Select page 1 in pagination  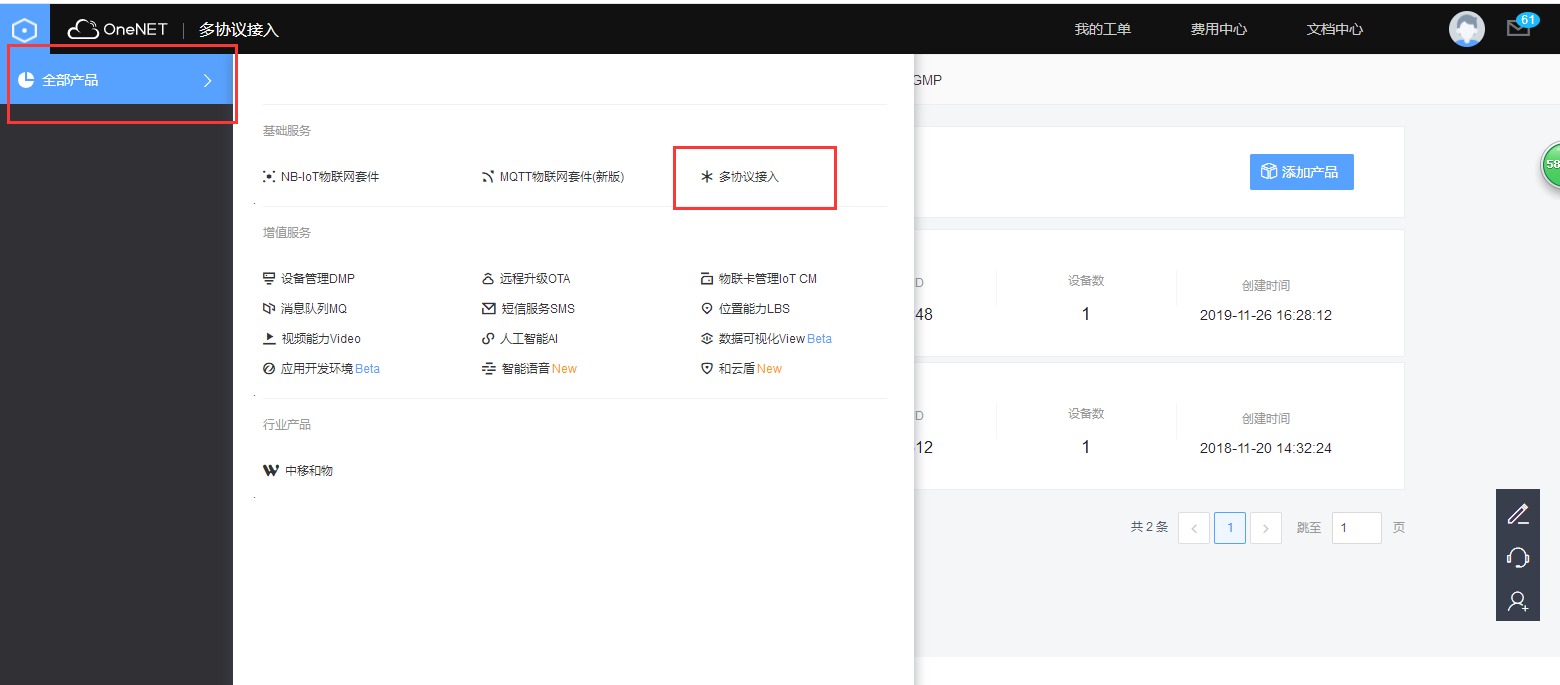1230,528
